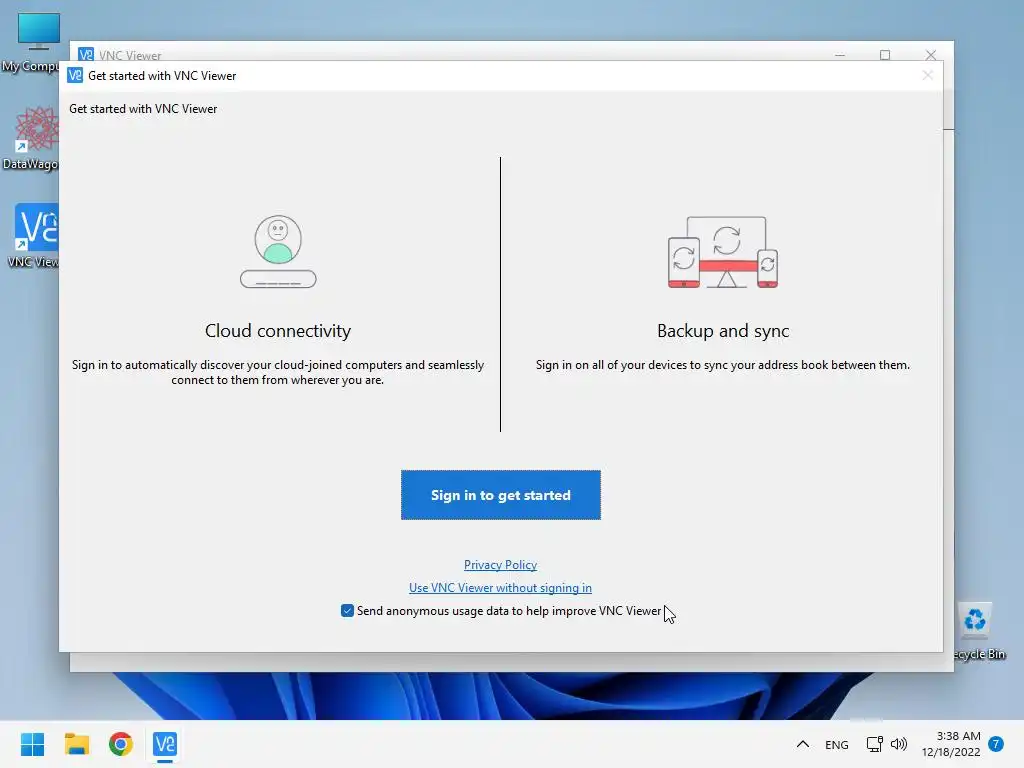Select the Recycle Bin desktop icon

pos(978,631)
